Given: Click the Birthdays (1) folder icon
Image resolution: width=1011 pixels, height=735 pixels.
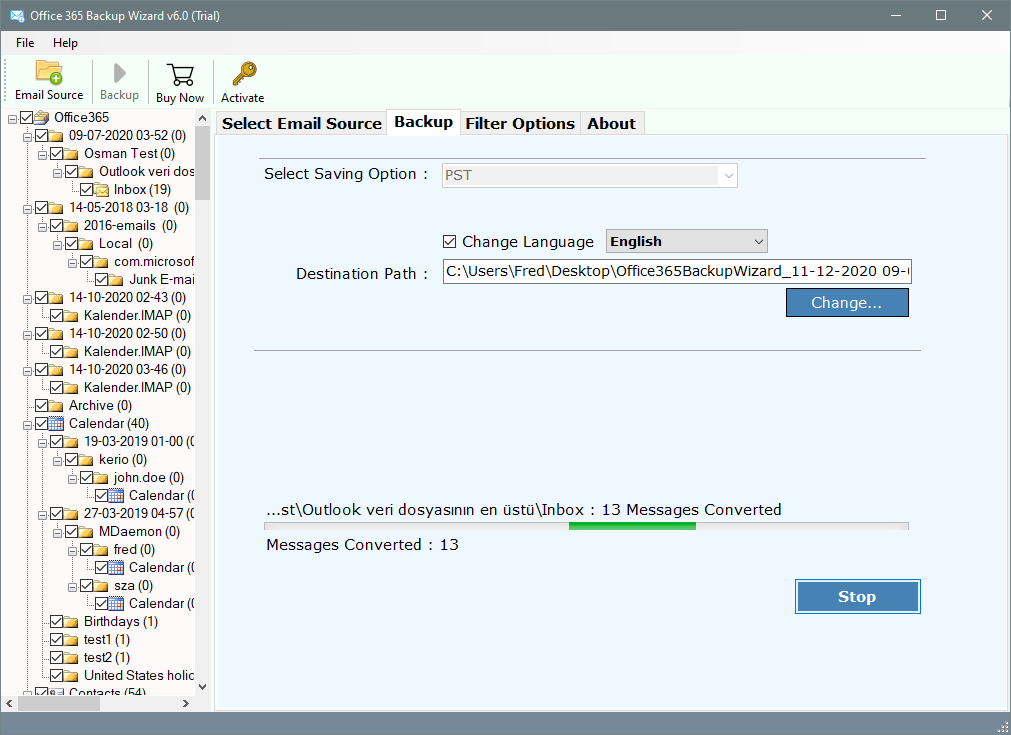Looking at the screenshot, I should (x=71, y=622).
